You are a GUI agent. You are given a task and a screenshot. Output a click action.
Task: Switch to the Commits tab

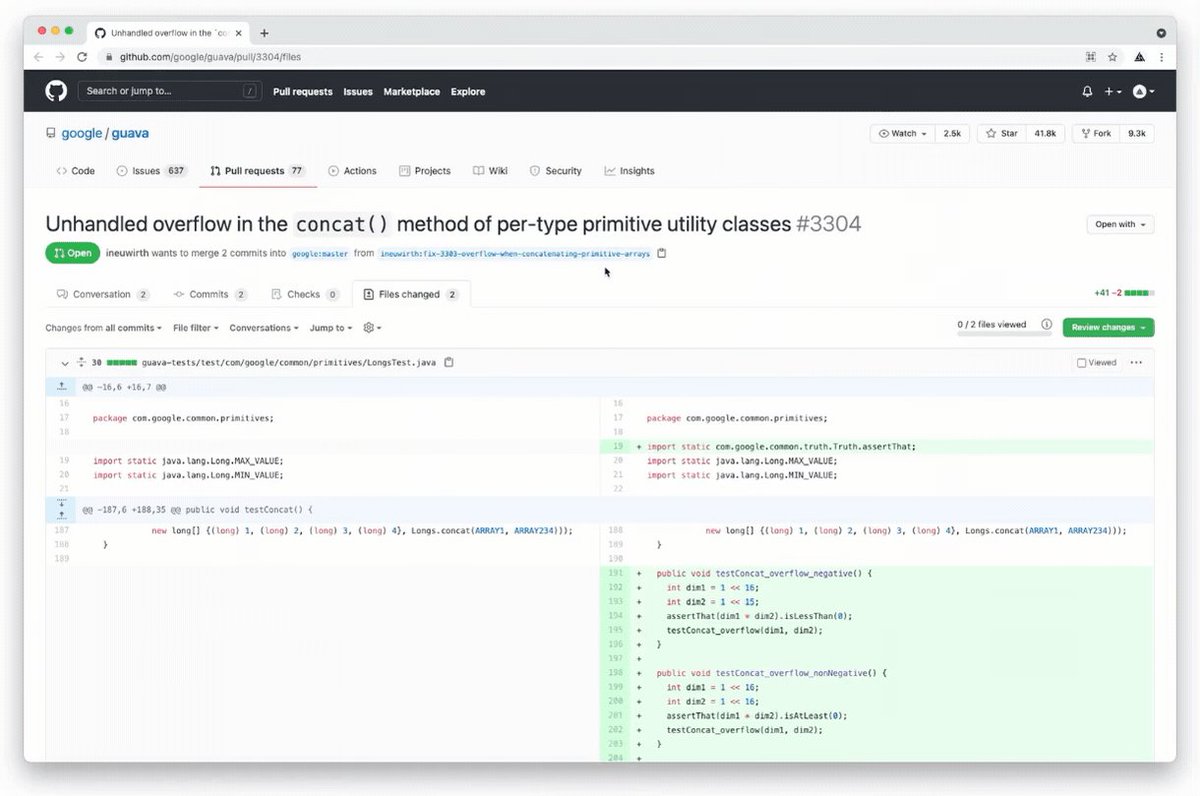[210, 294]
